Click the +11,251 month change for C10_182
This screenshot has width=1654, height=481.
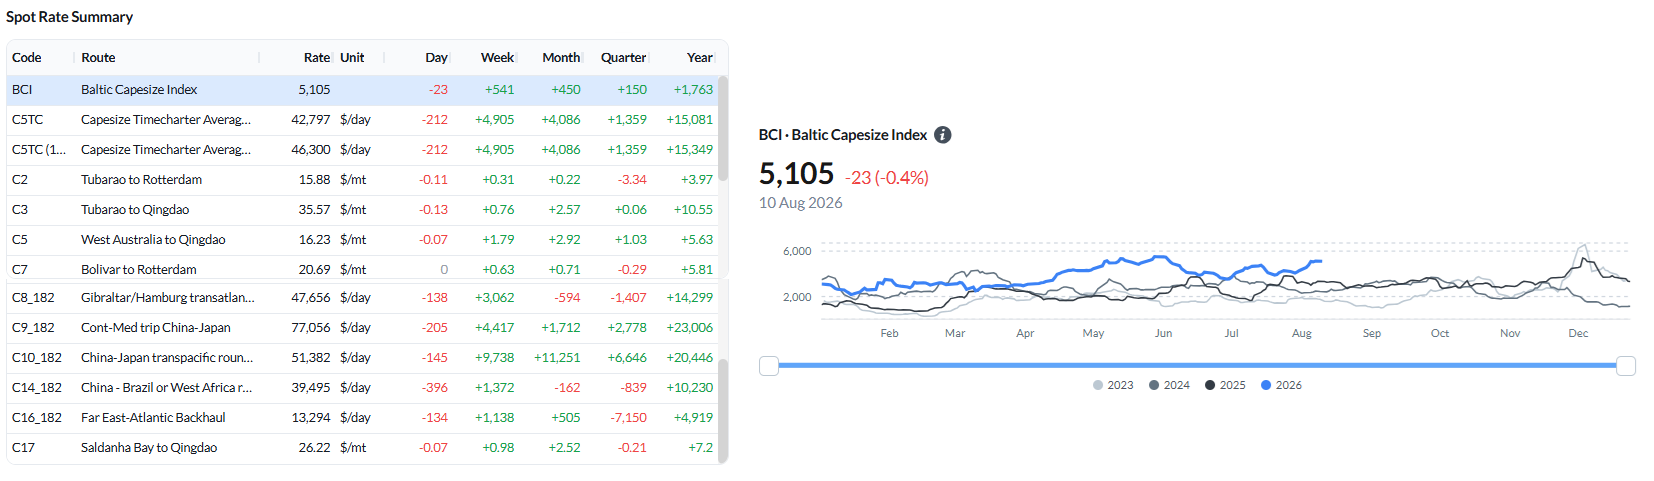tap(557, 358)
